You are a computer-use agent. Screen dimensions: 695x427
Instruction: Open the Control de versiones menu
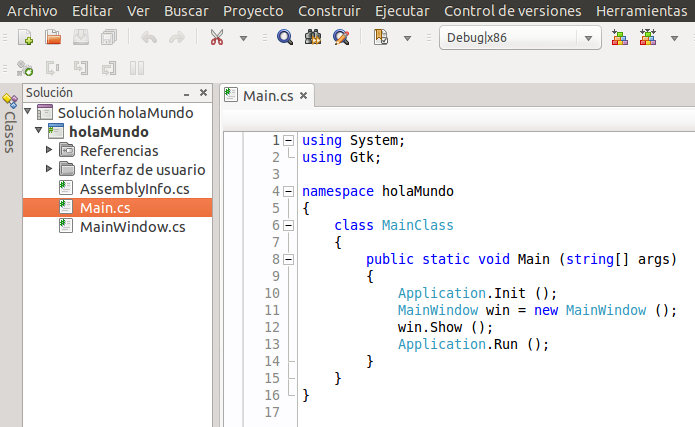click(x=512, y=11)
